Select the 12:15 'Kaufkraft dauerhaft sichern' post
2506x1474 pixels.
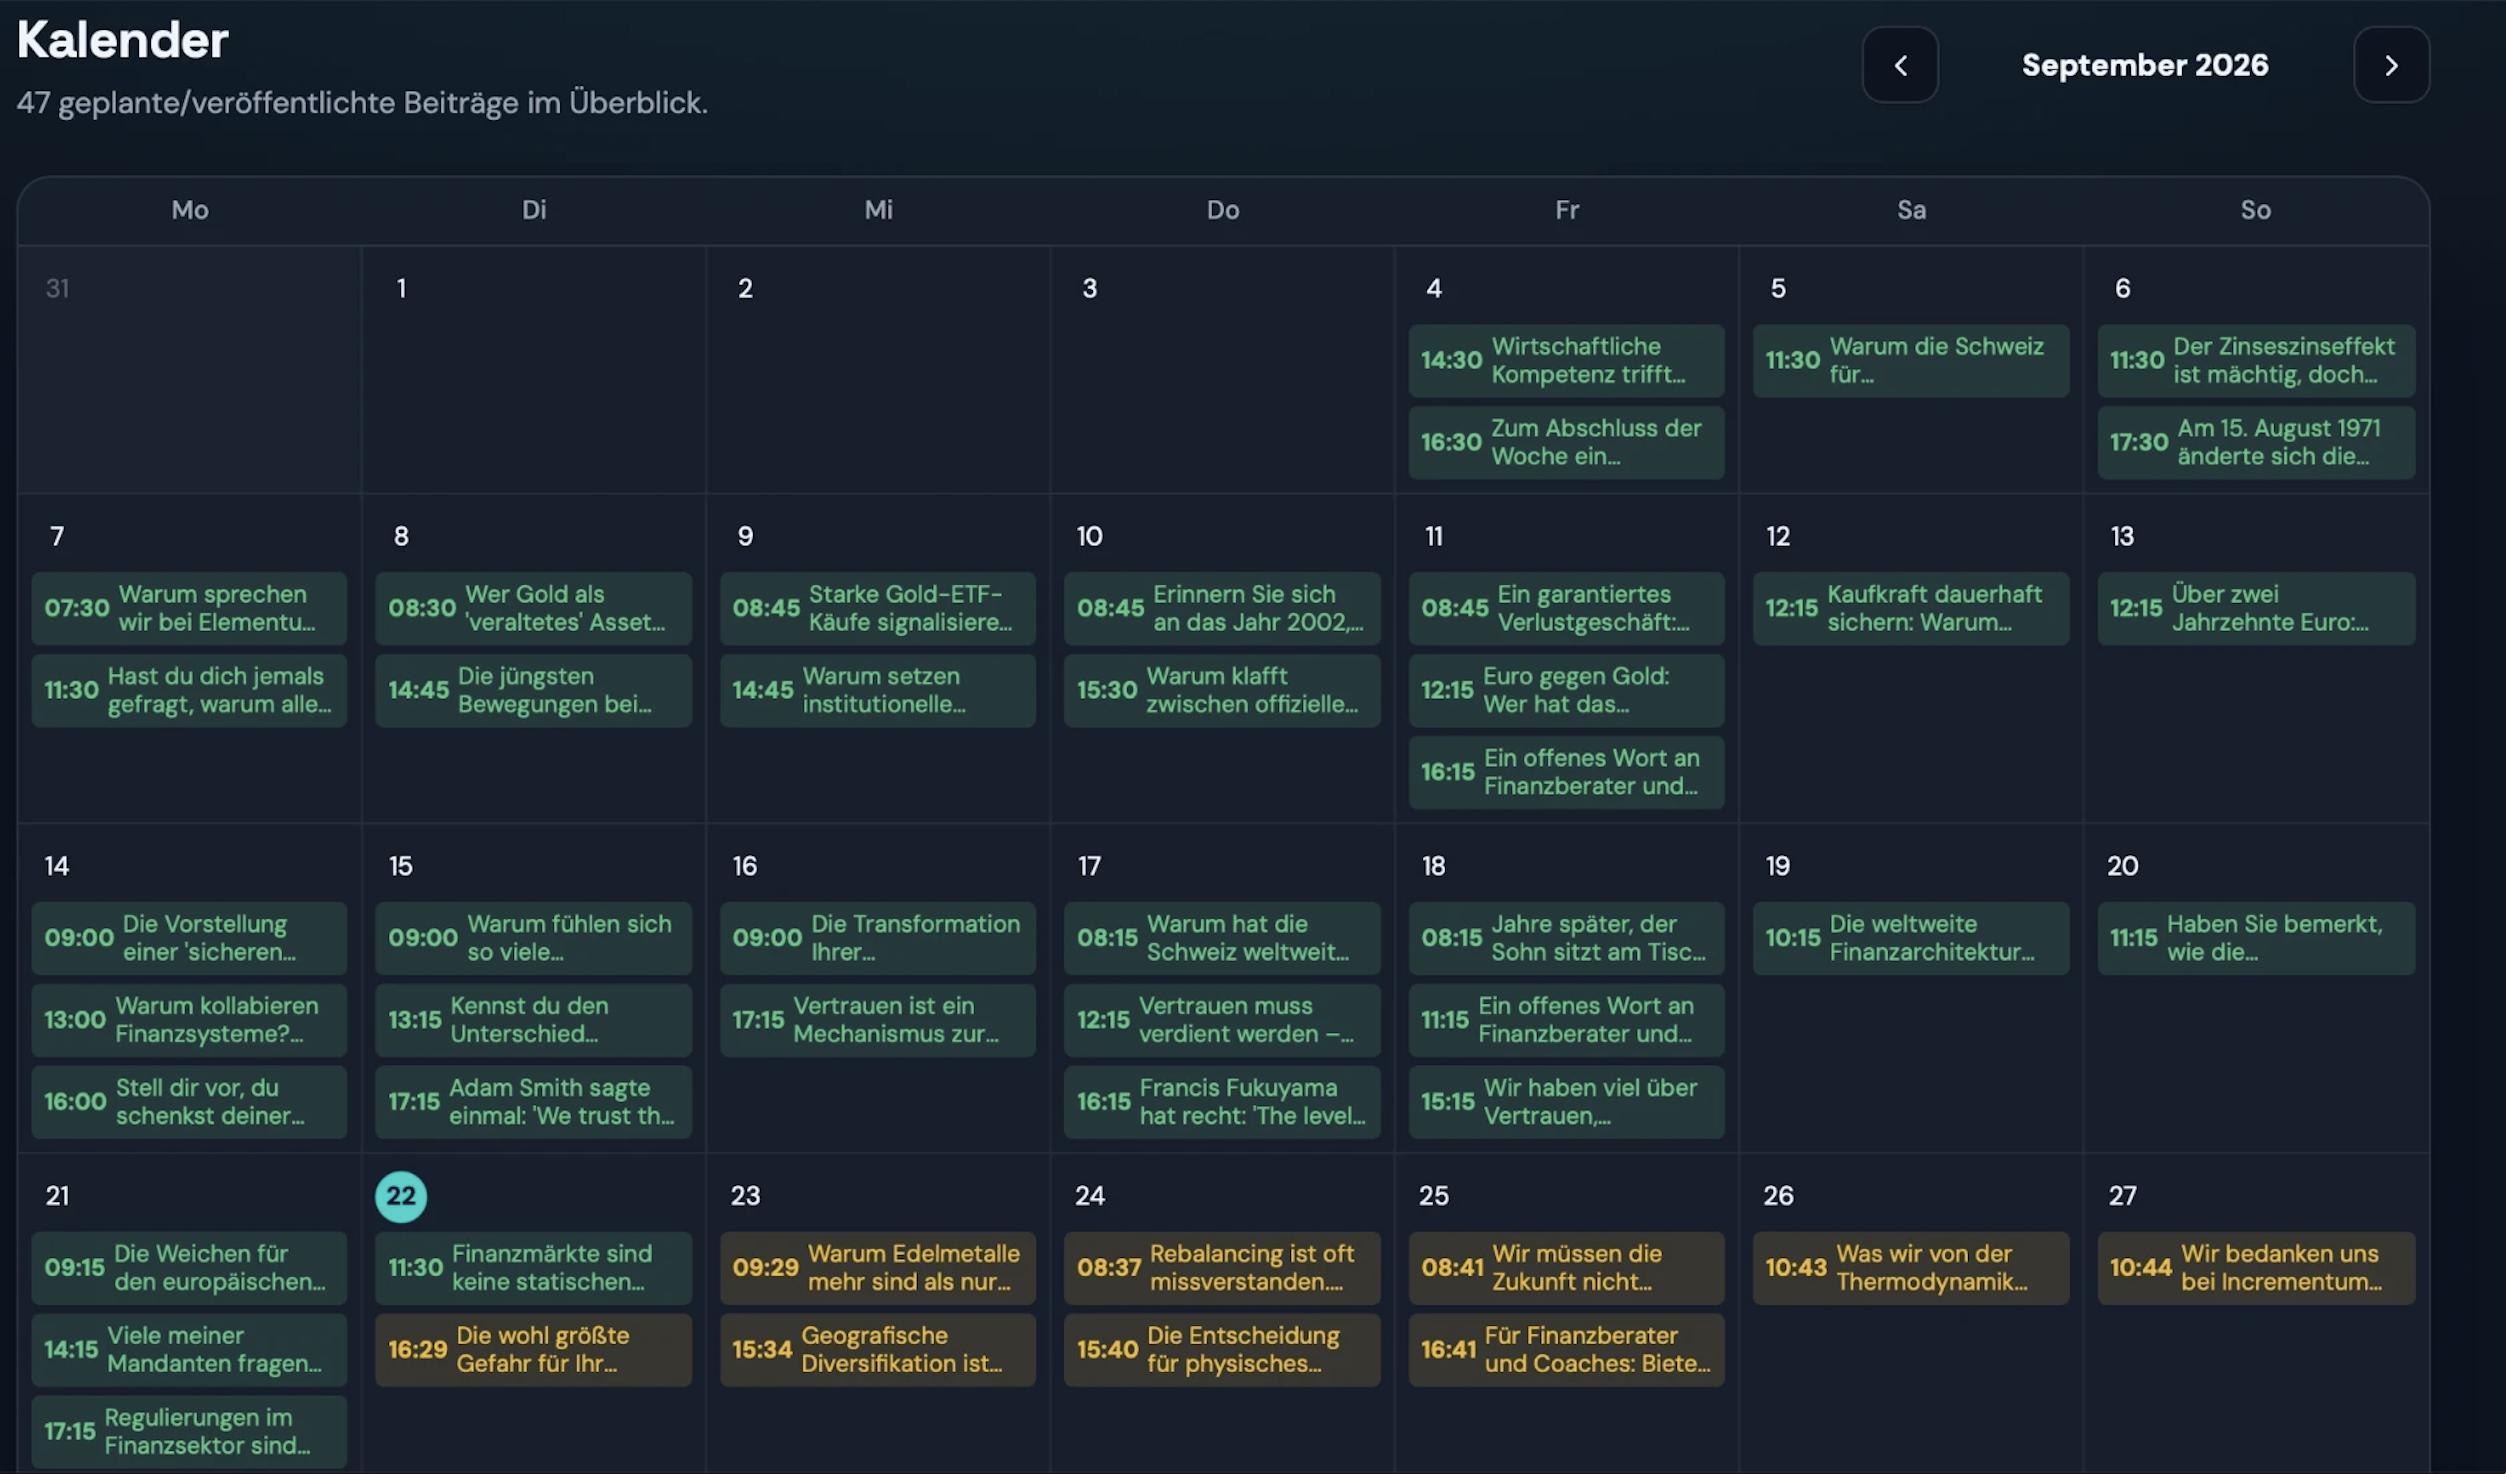(1910, 608)
